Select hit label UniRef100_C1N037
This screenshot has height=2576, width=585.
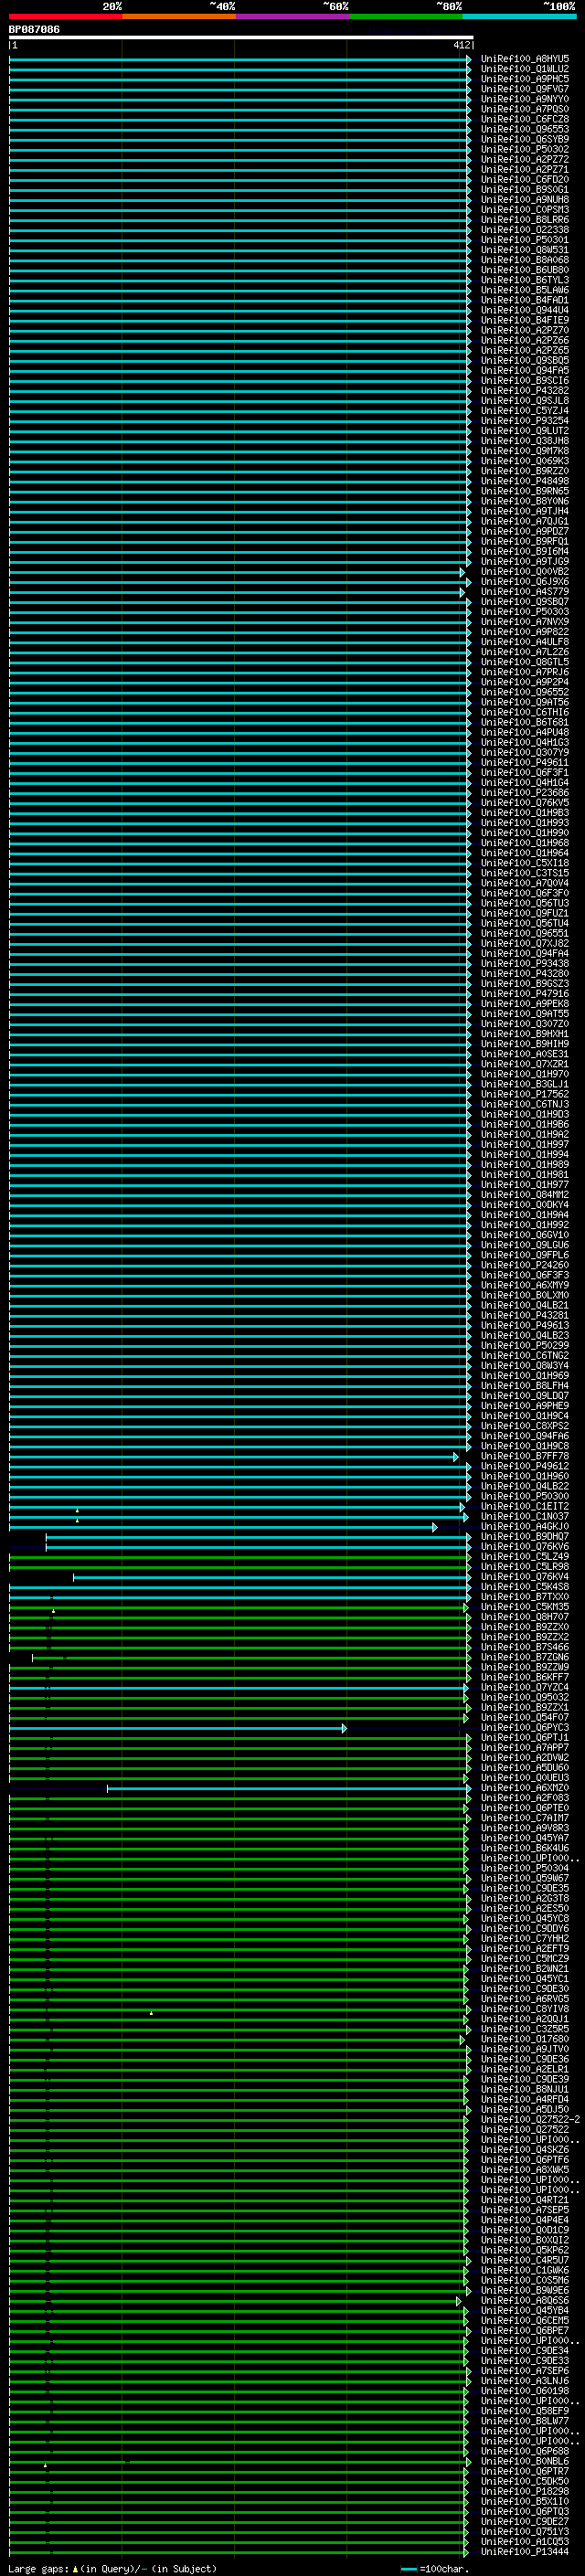[525, 1516]
